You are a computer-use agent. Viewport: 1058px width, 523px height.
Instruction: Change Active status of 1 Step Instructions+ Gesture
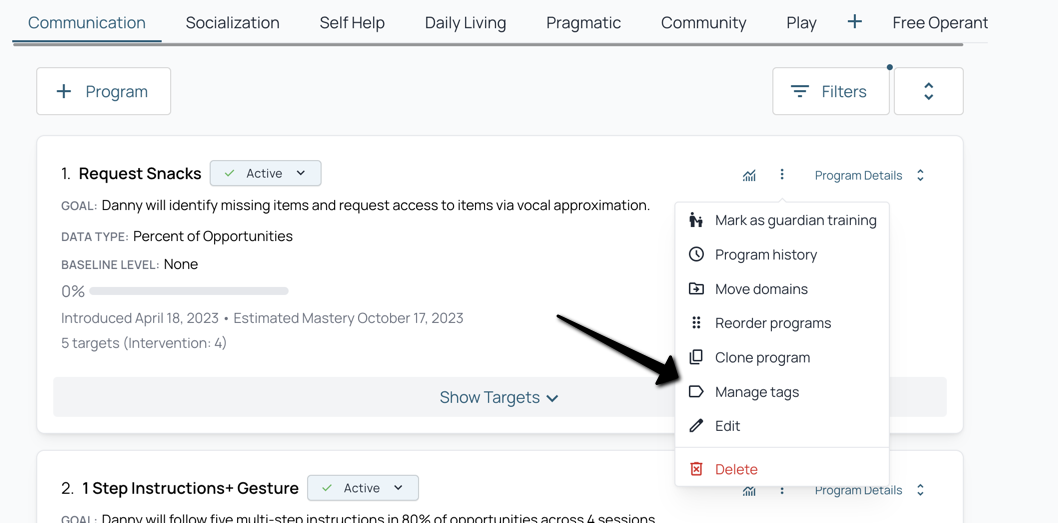[363, 488]
